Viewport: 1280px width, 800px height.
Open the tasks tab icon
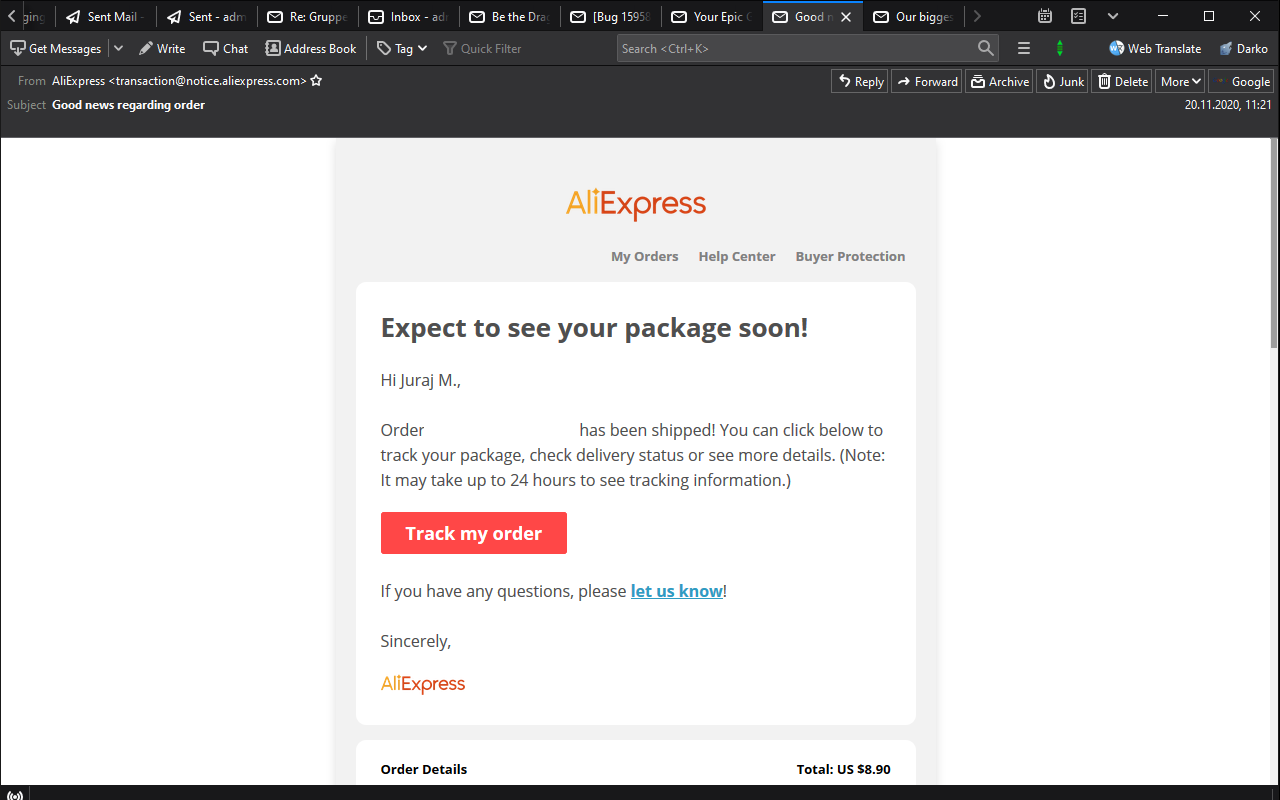pyautogui.click(x=1079, y=16)
